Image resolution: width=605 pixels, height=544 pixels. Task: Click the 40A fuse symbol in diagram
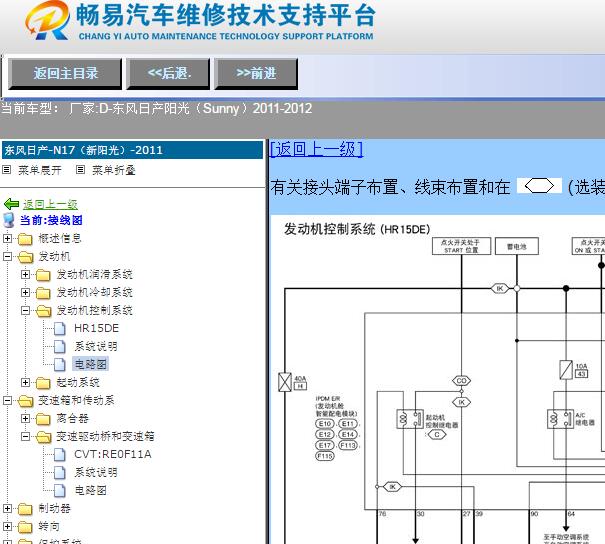285,382
